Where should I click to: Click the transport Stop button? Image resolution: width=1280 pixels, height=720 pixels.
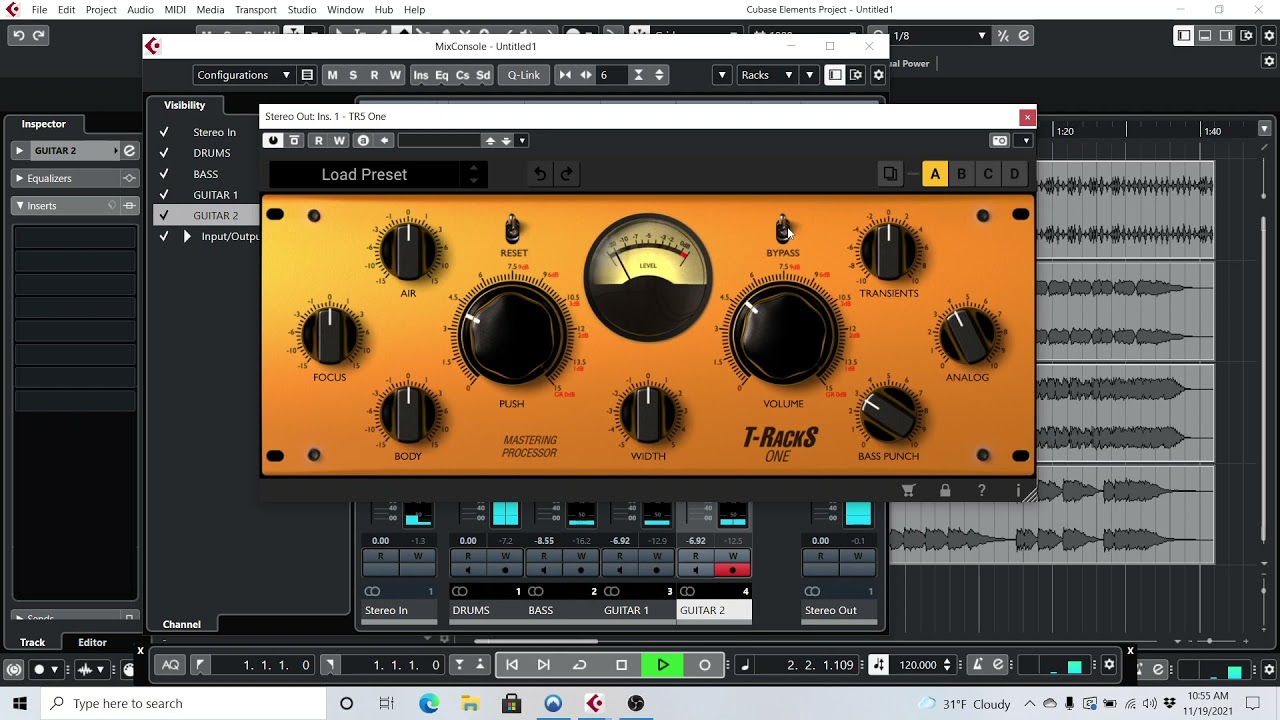pyautogui.click(x=621, y=665)
